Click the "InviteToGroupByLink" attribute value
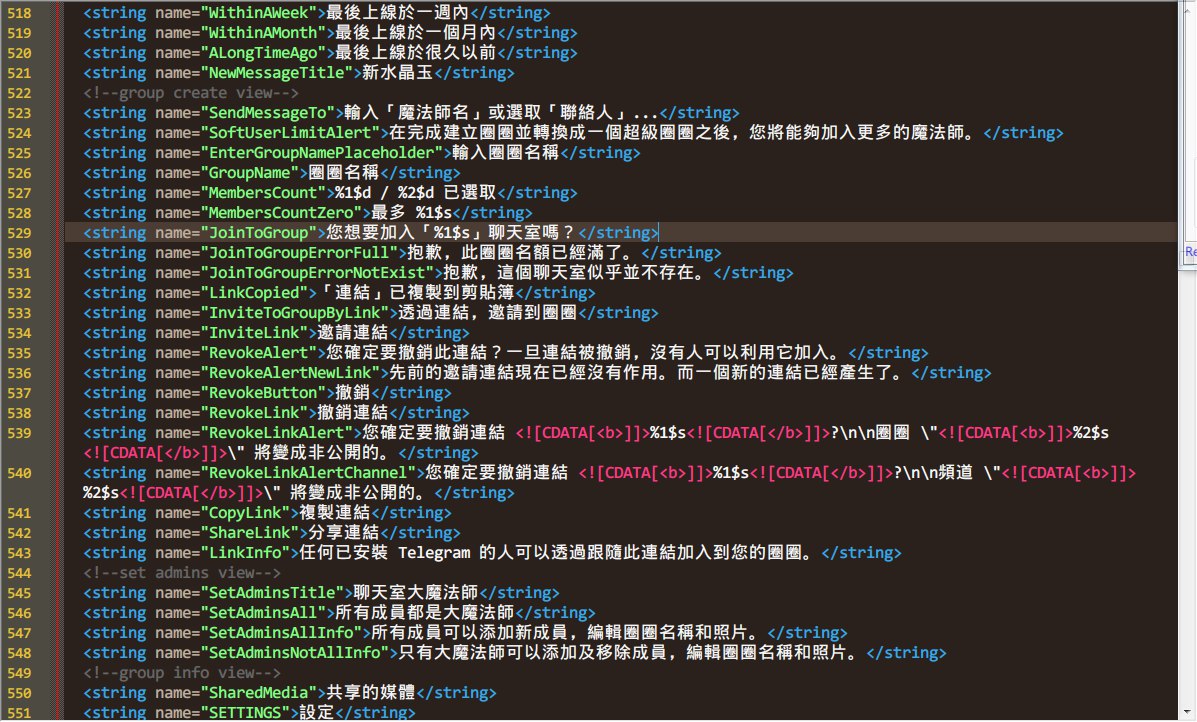 point(295,313)
